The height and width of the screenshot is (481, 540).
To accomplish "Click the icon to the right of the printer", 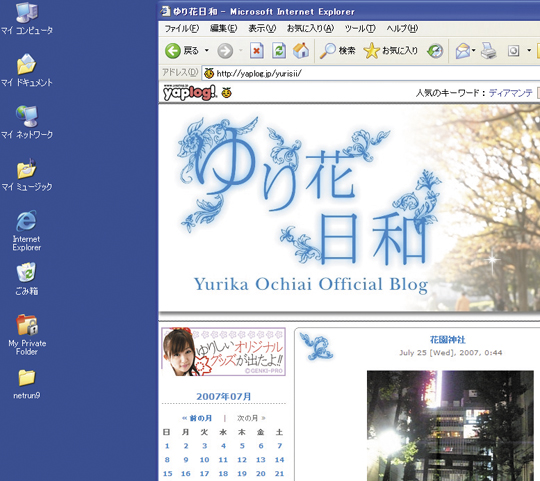I will pyautogui.click(x=513, y=51).
